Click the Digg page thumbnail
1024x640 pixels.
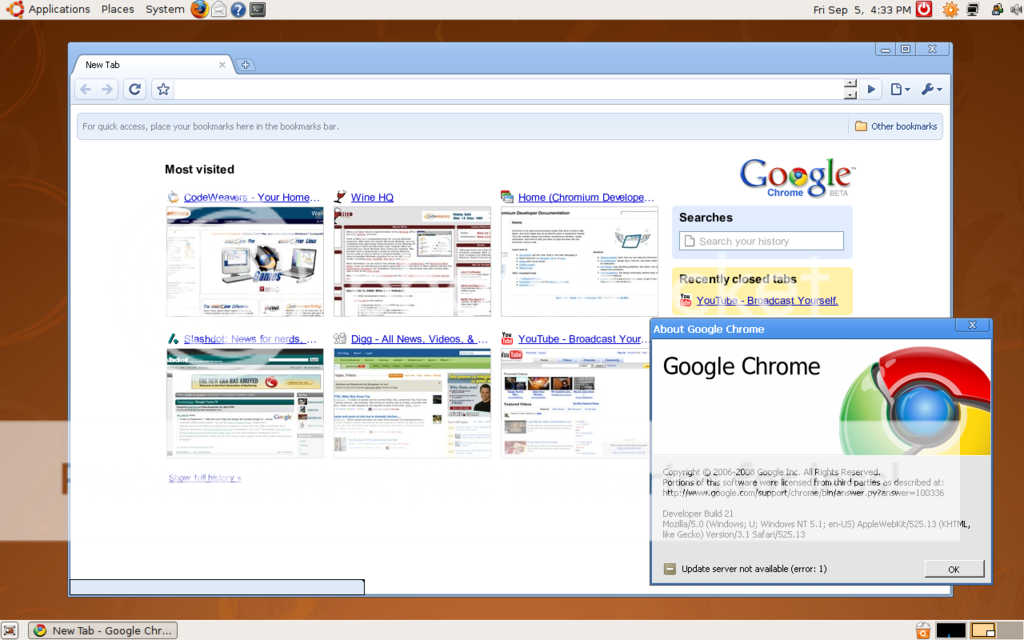pyautogui.click(x=412, y=403)
